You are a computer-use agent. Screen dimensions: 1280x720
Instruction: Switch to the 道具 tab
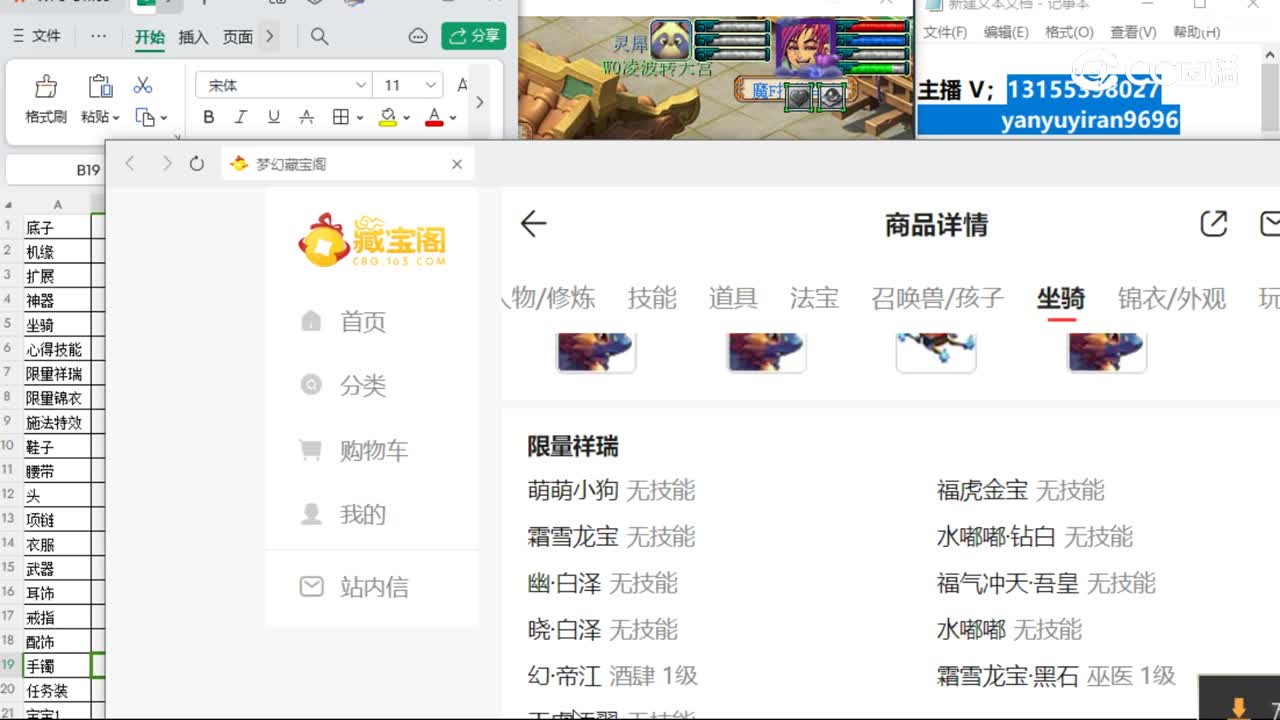[x=733, y=298]
